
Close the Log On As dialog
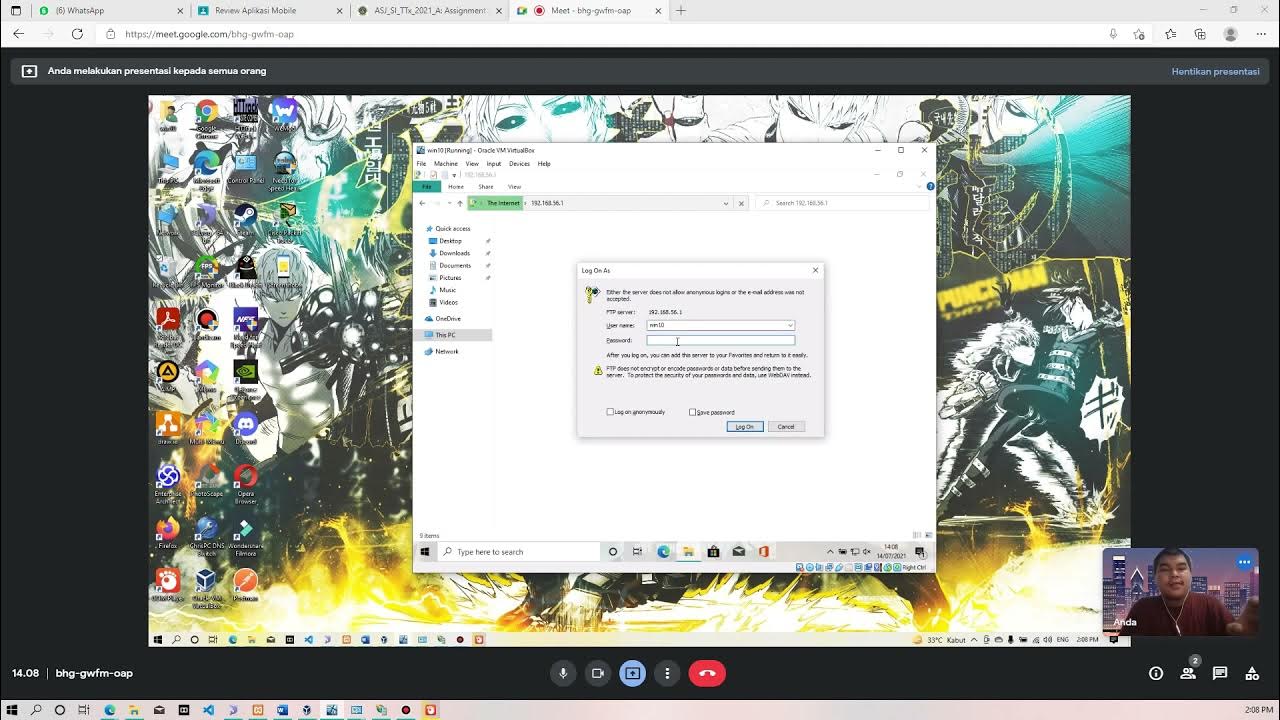coord(815,270)
